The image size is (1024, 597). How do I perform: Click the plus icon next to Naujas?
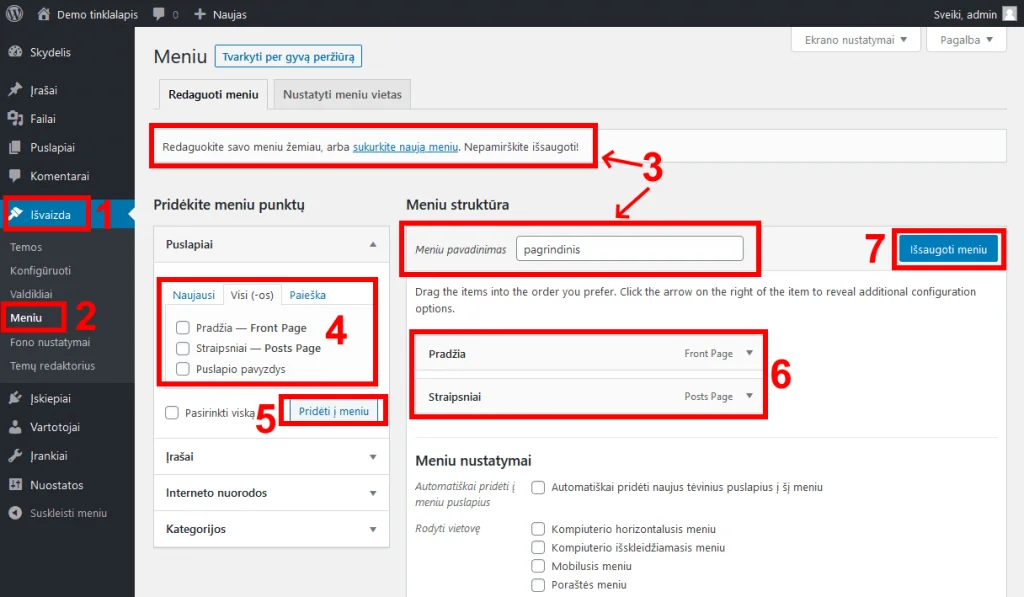200,14
